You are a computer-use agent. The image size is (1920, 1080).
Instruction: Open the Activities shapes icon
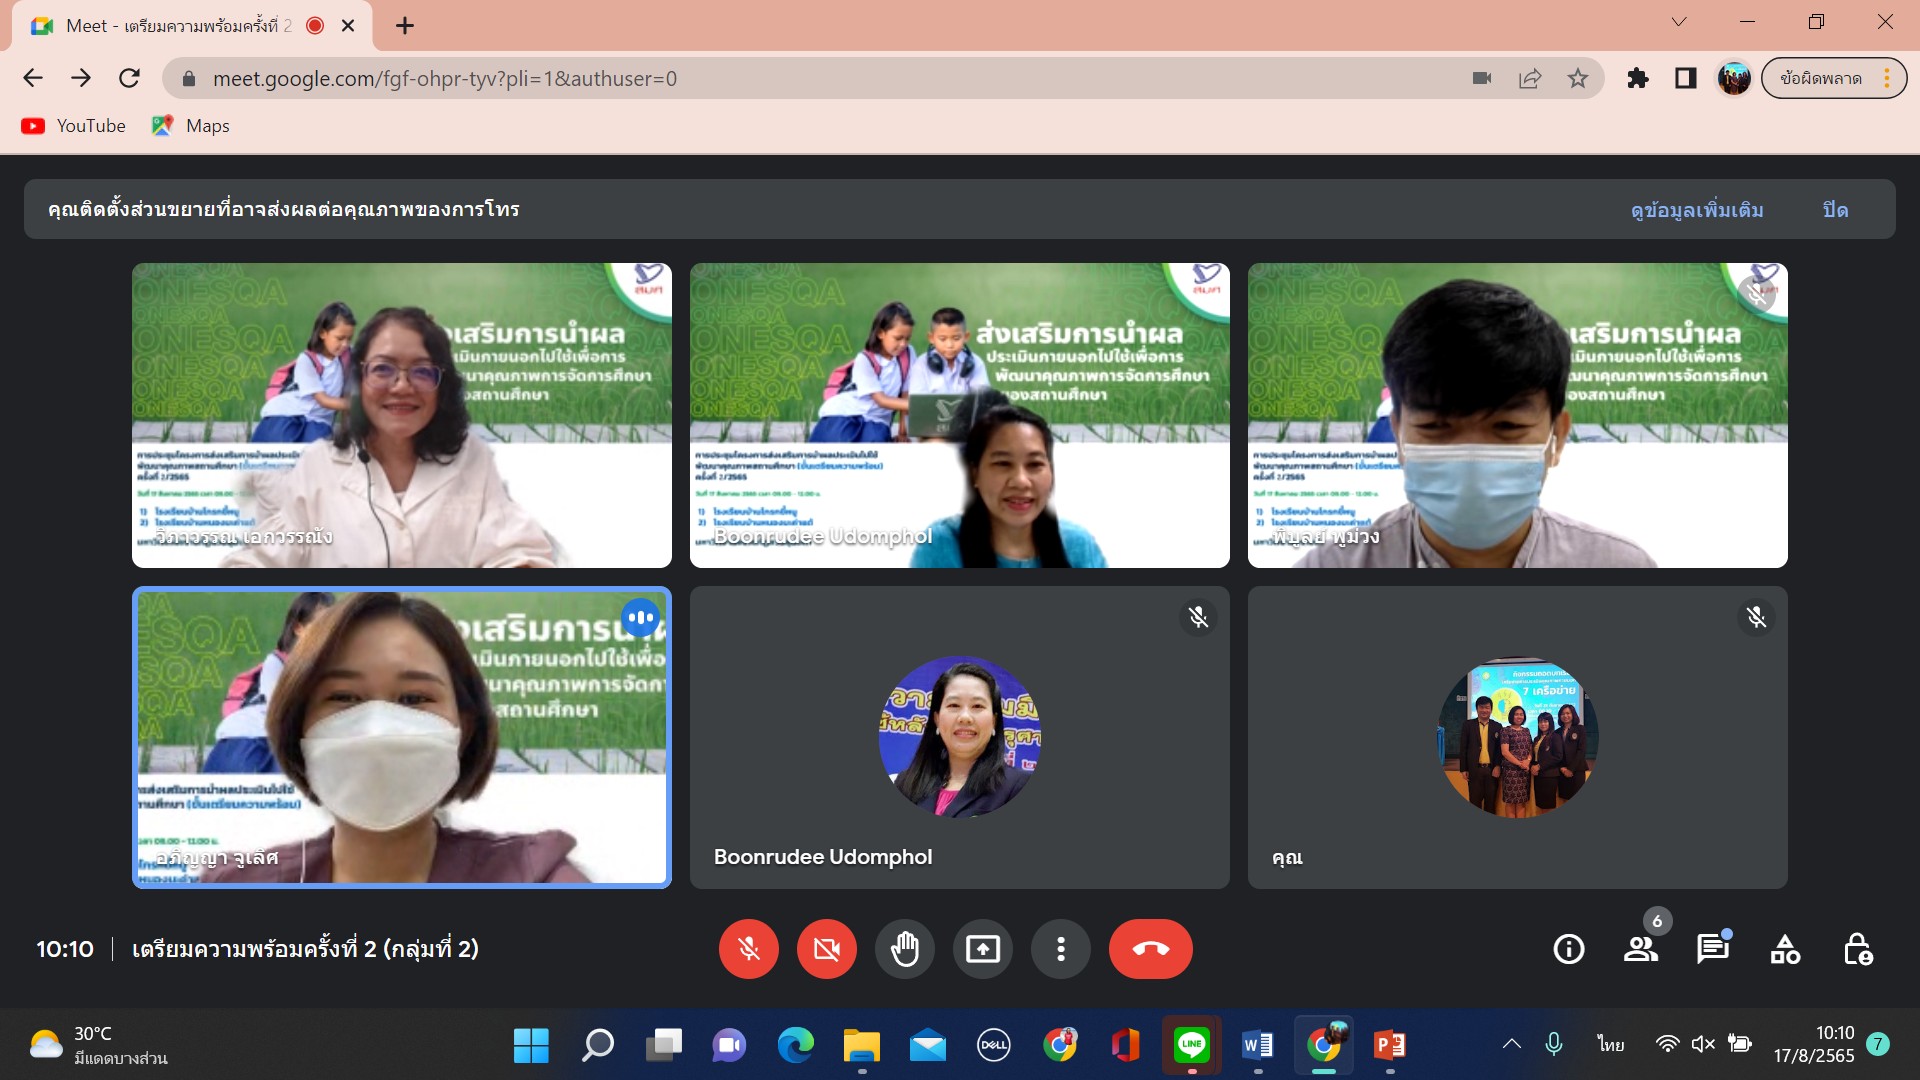1785,948
